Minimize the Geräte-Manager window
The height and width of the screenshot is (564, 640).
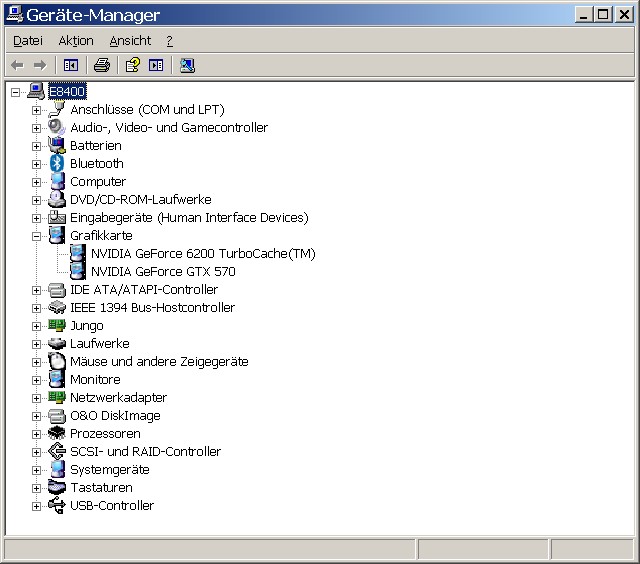click(584, 15)
